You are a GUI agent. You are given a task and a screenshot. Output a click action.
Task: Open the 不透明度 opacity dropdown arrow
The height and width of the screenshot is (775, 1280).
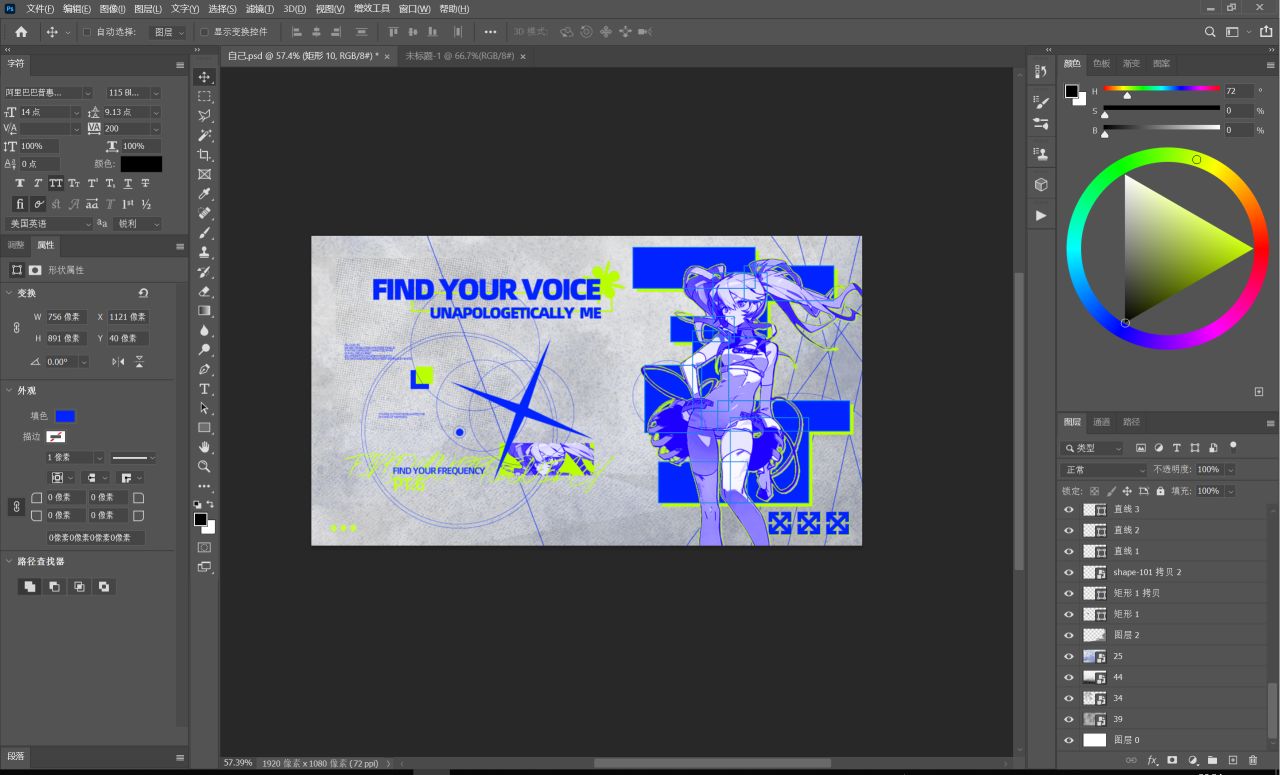coord(1230,470)
